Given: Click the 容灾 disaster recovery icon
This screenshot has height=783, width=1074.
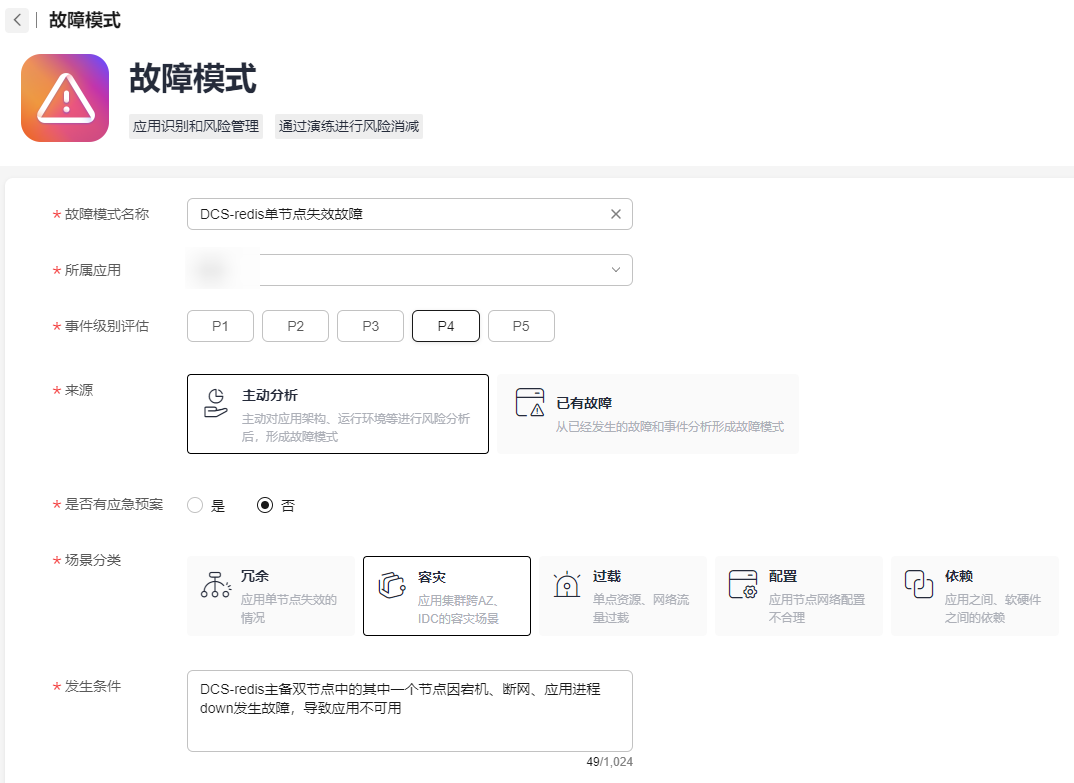Looking at the screenshot, I should coord(392,584).
